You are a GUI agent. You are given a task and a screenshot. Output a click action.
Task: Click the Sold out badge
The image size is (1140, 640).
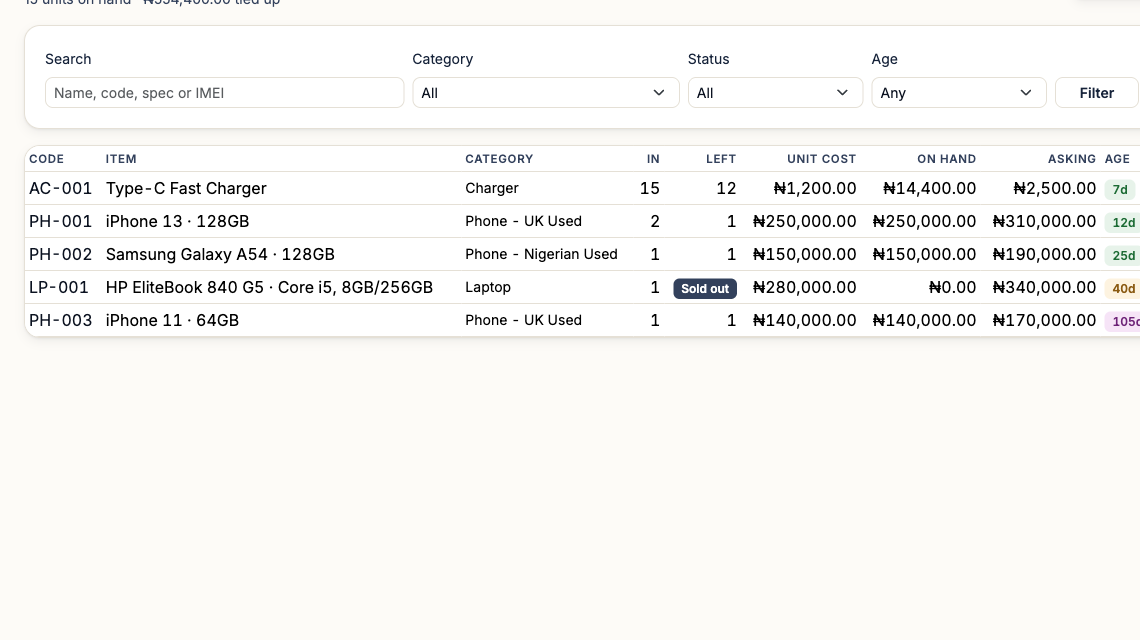coord(705,289)
